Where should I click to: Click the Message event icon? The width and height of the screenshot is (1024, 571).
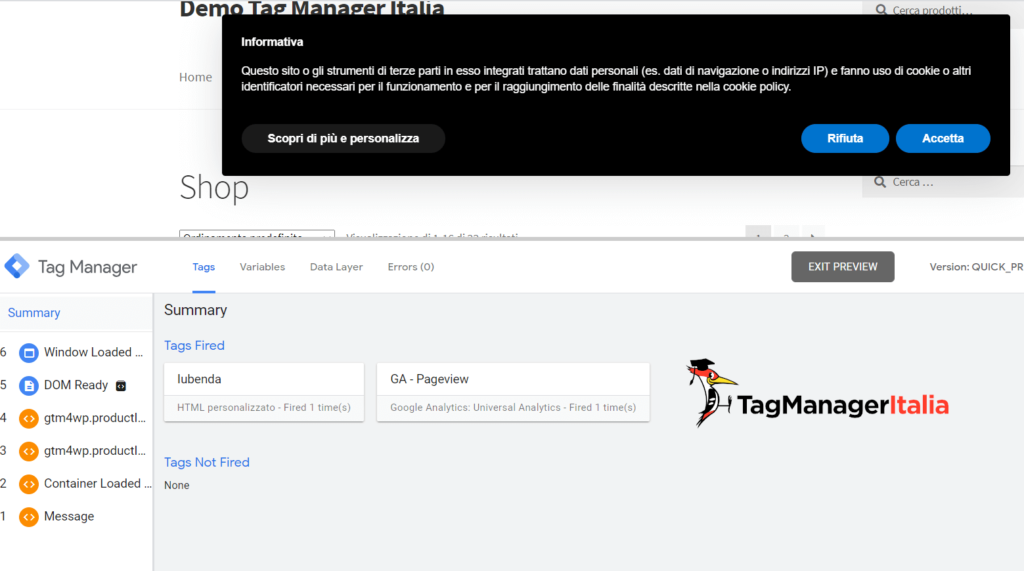click(28, 517)
